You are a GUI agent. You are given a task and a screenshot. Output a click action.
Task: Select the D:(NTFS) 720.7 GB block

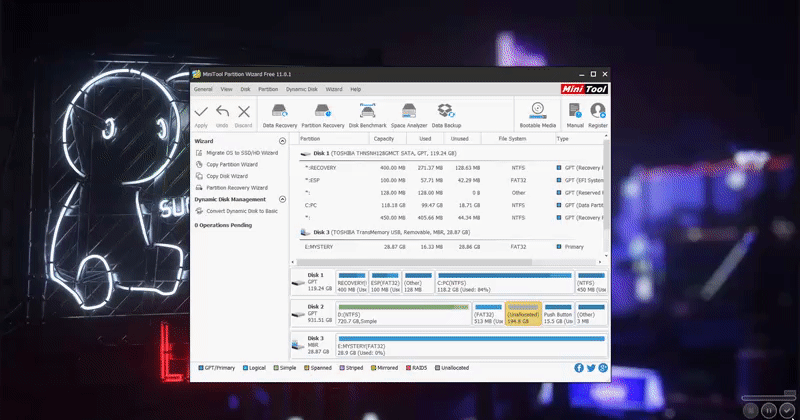pyautogui.click(x=403, y=314)
